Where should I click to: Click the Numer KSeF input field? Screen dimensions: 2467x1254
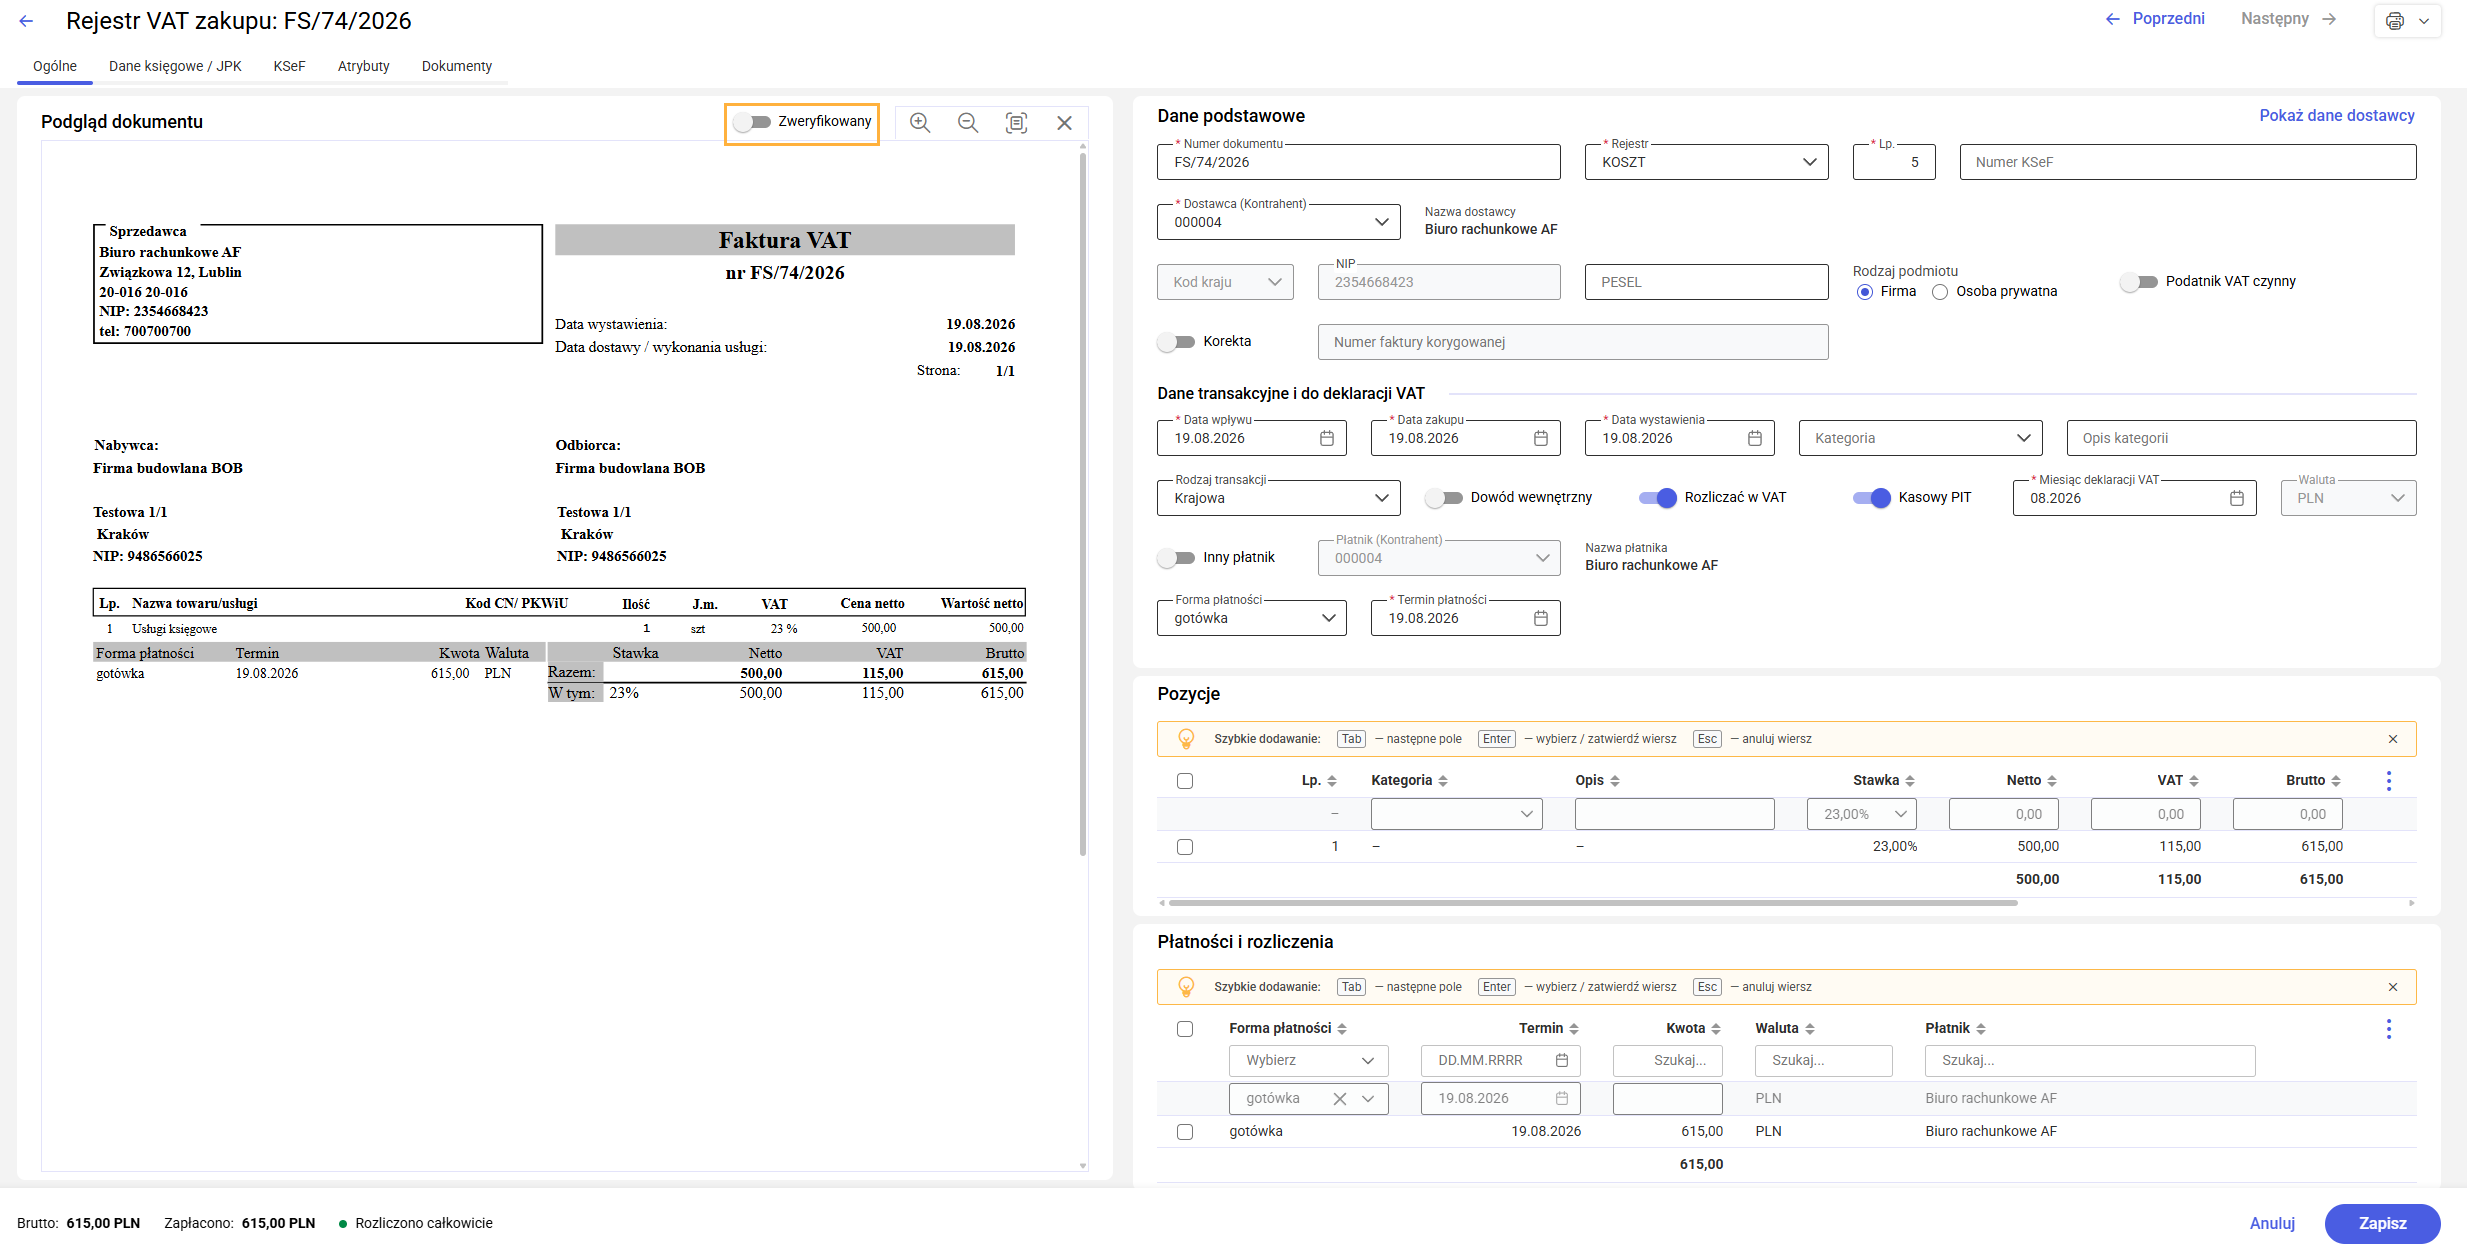(x=2187, y=162)
